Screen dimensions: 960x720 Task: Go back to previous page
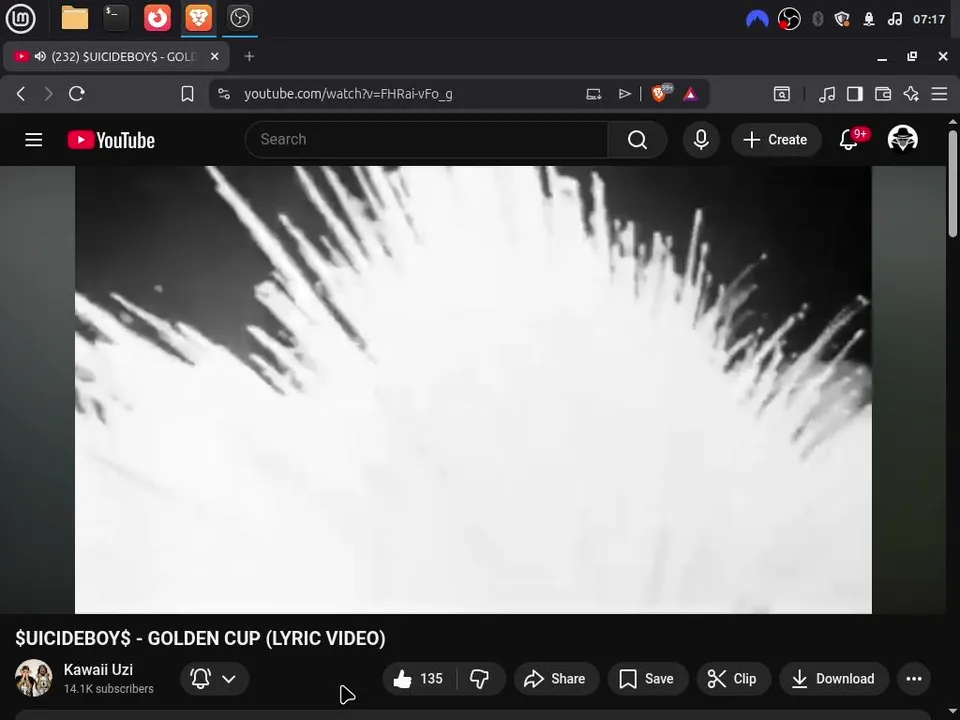pos(21,94)
